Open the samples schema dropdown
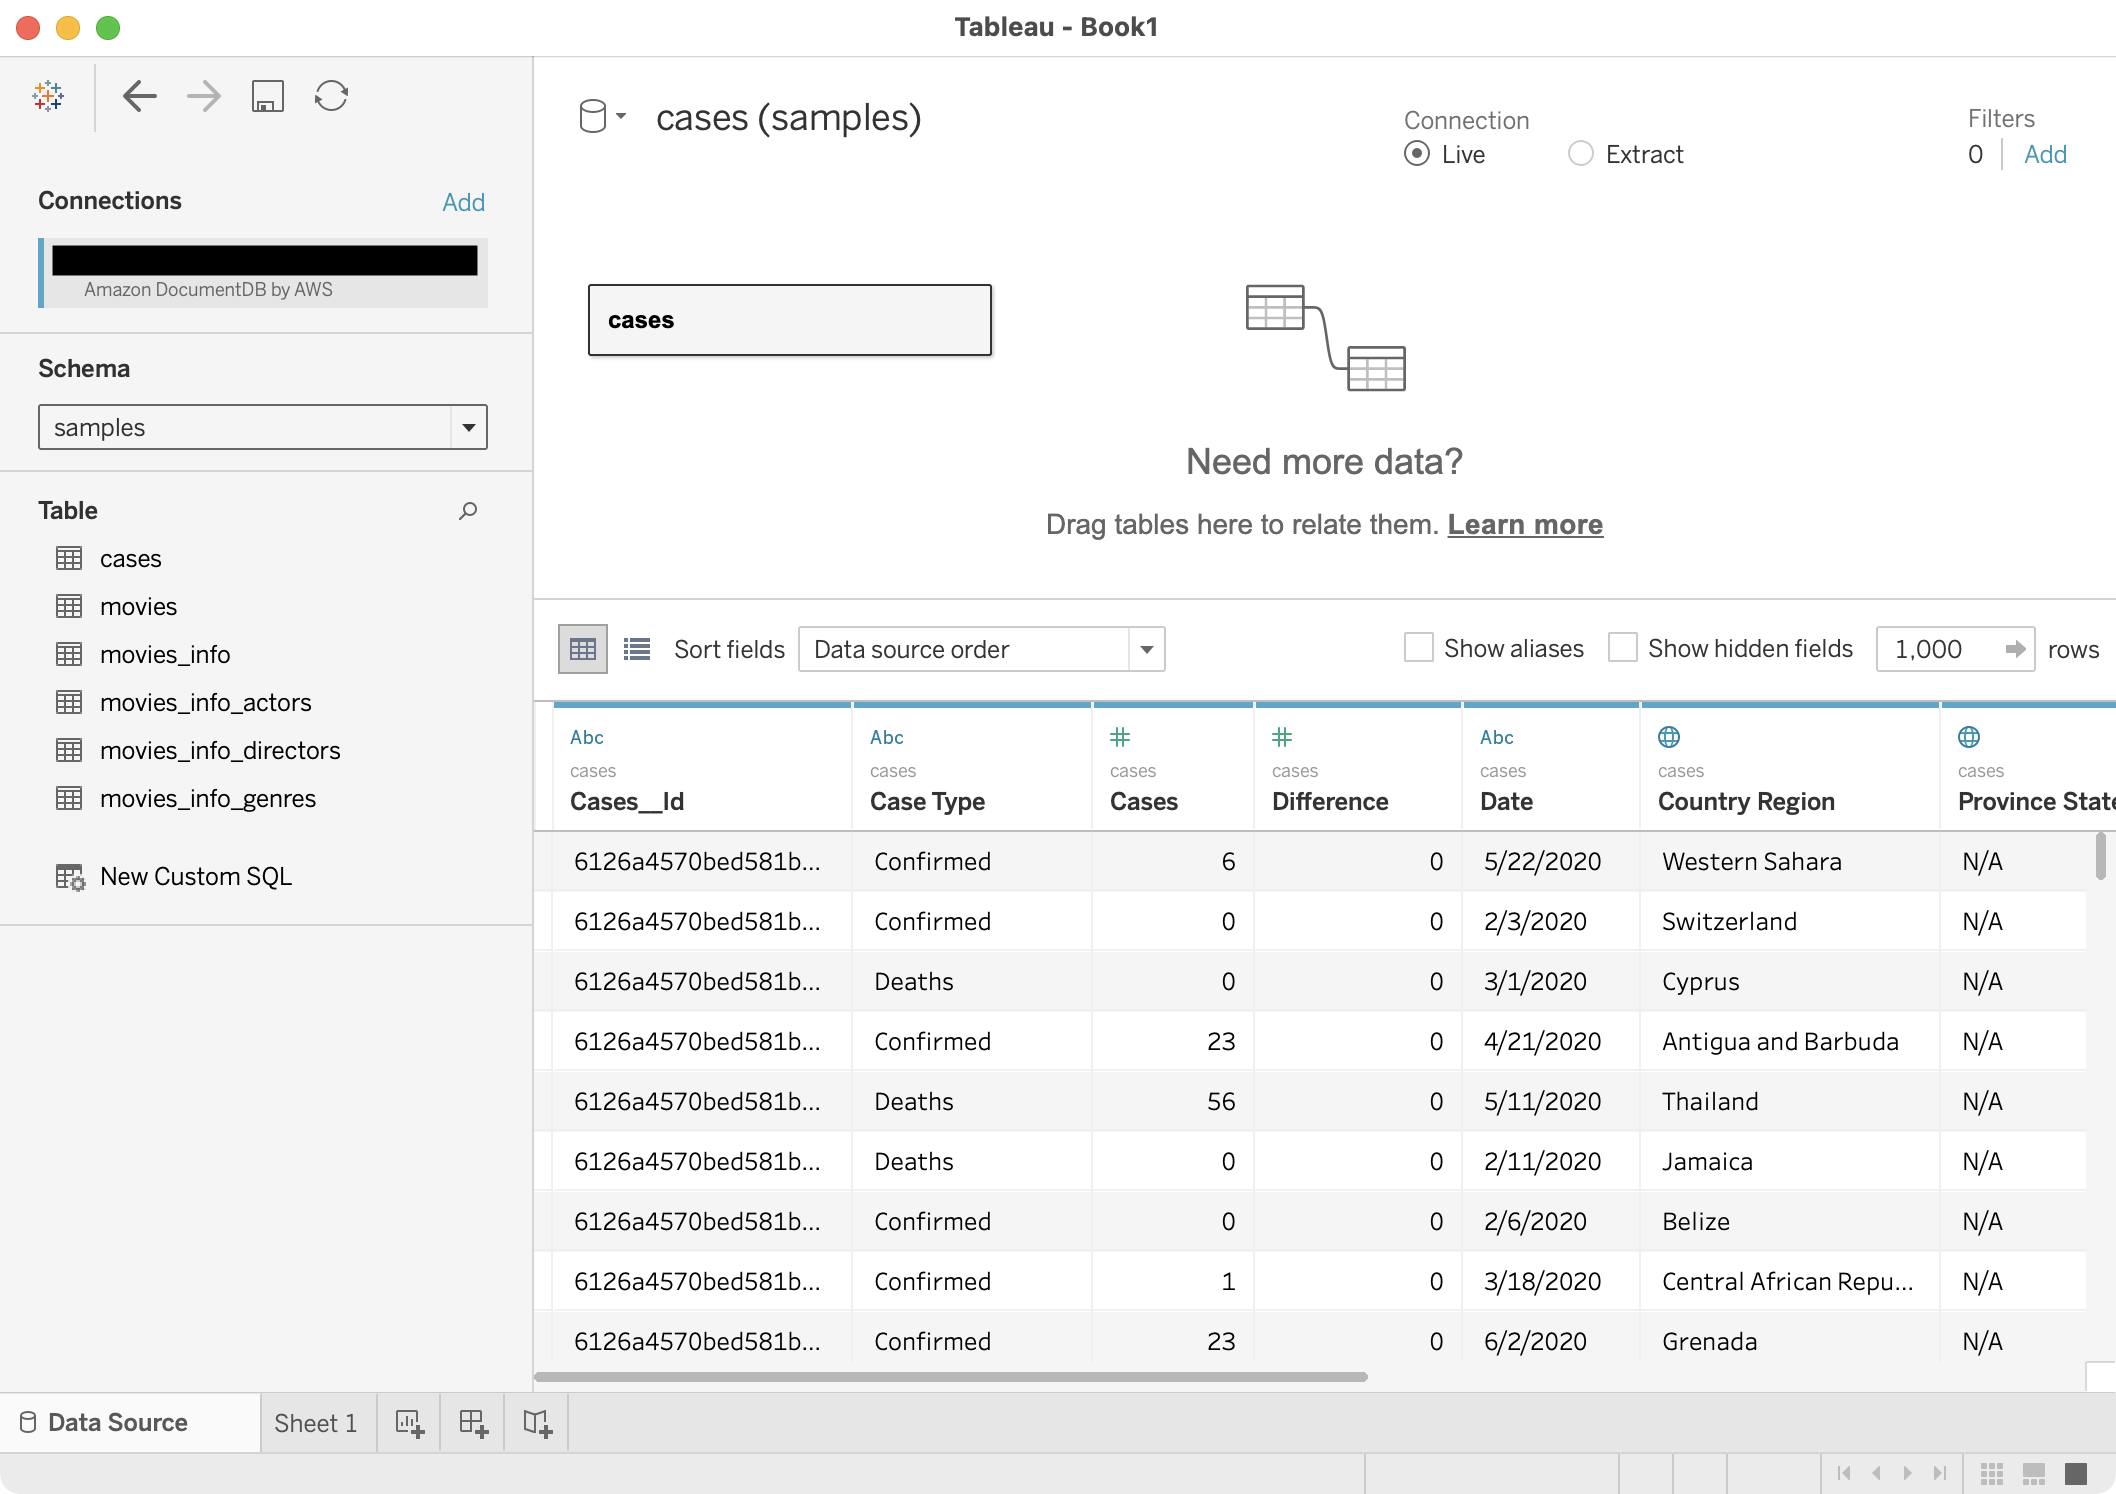Image resolution: width=2116 pixels, height=1494 pixels. (468, 427)
